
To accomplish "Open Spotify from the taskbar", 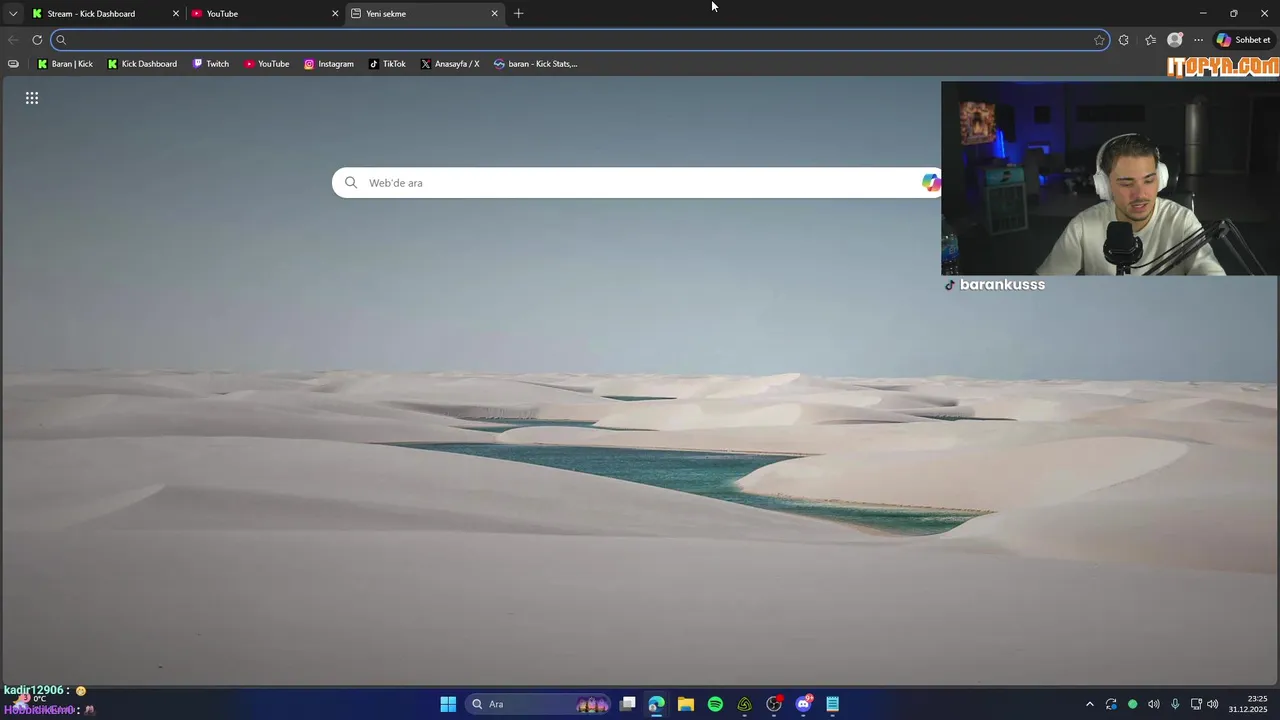I will 715,704.
